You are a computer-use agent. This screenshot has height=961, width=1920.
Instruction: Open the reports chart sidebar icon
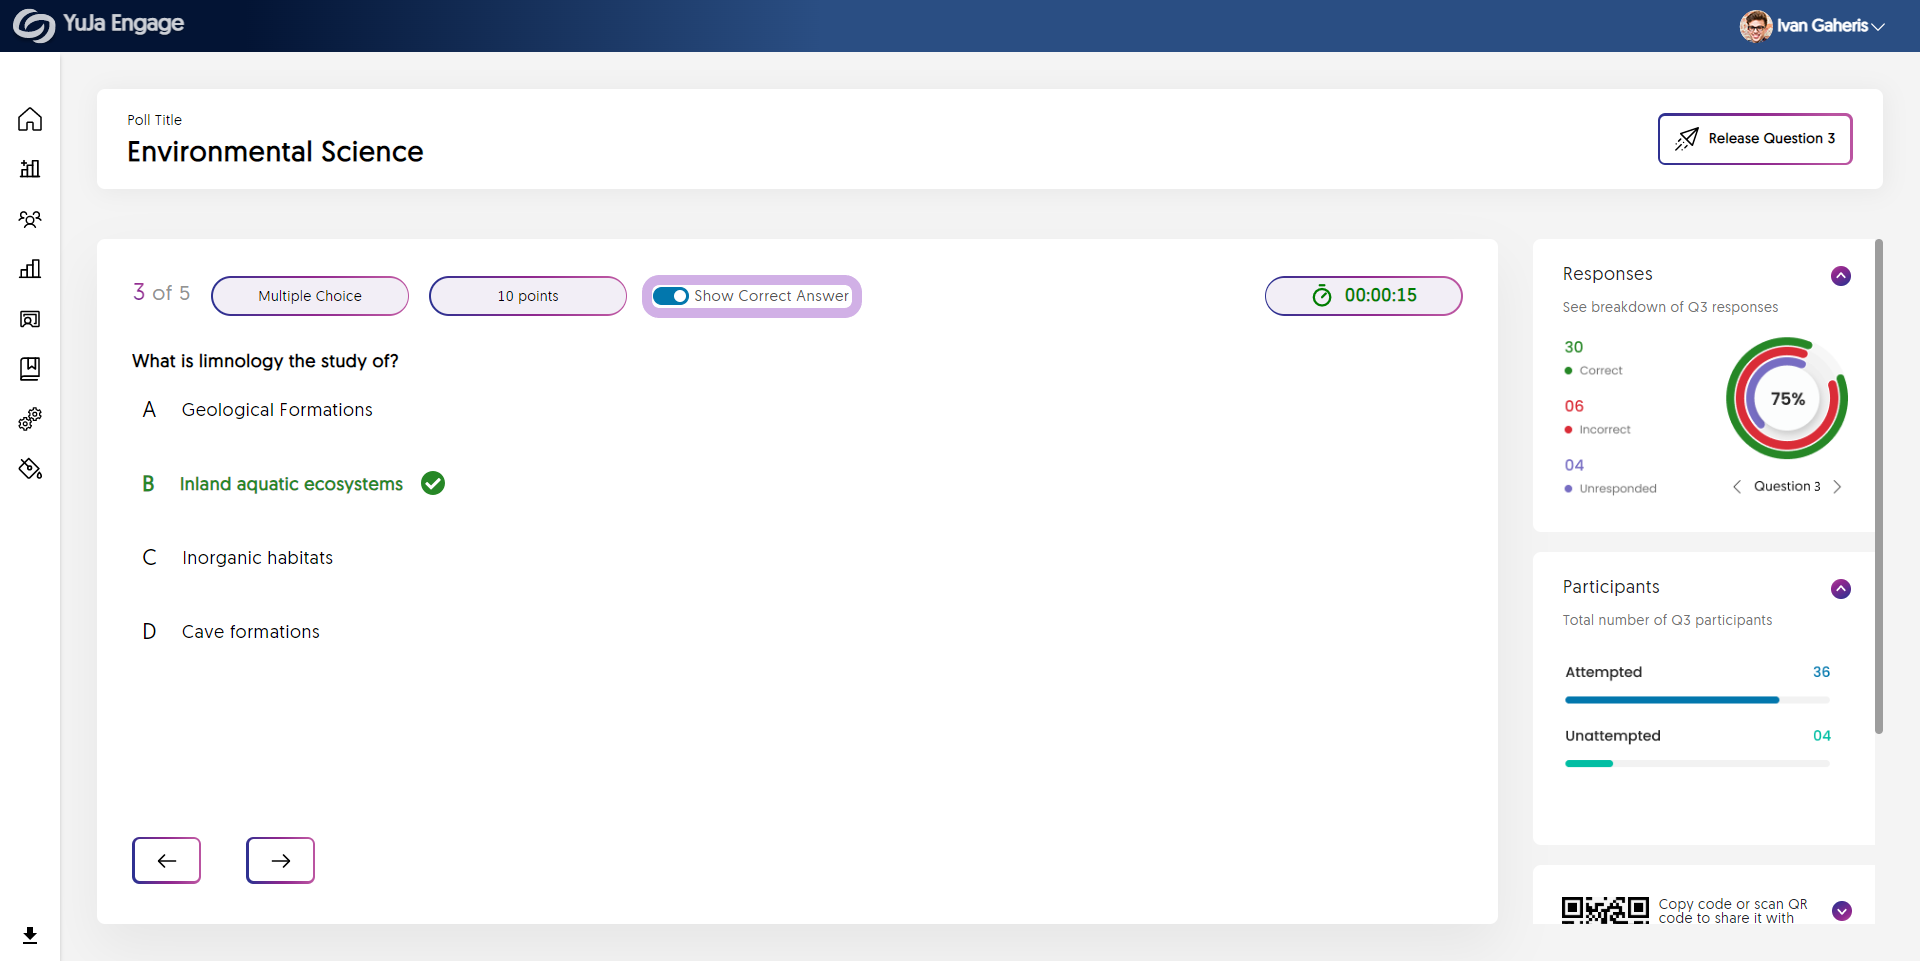click(30, 269)
